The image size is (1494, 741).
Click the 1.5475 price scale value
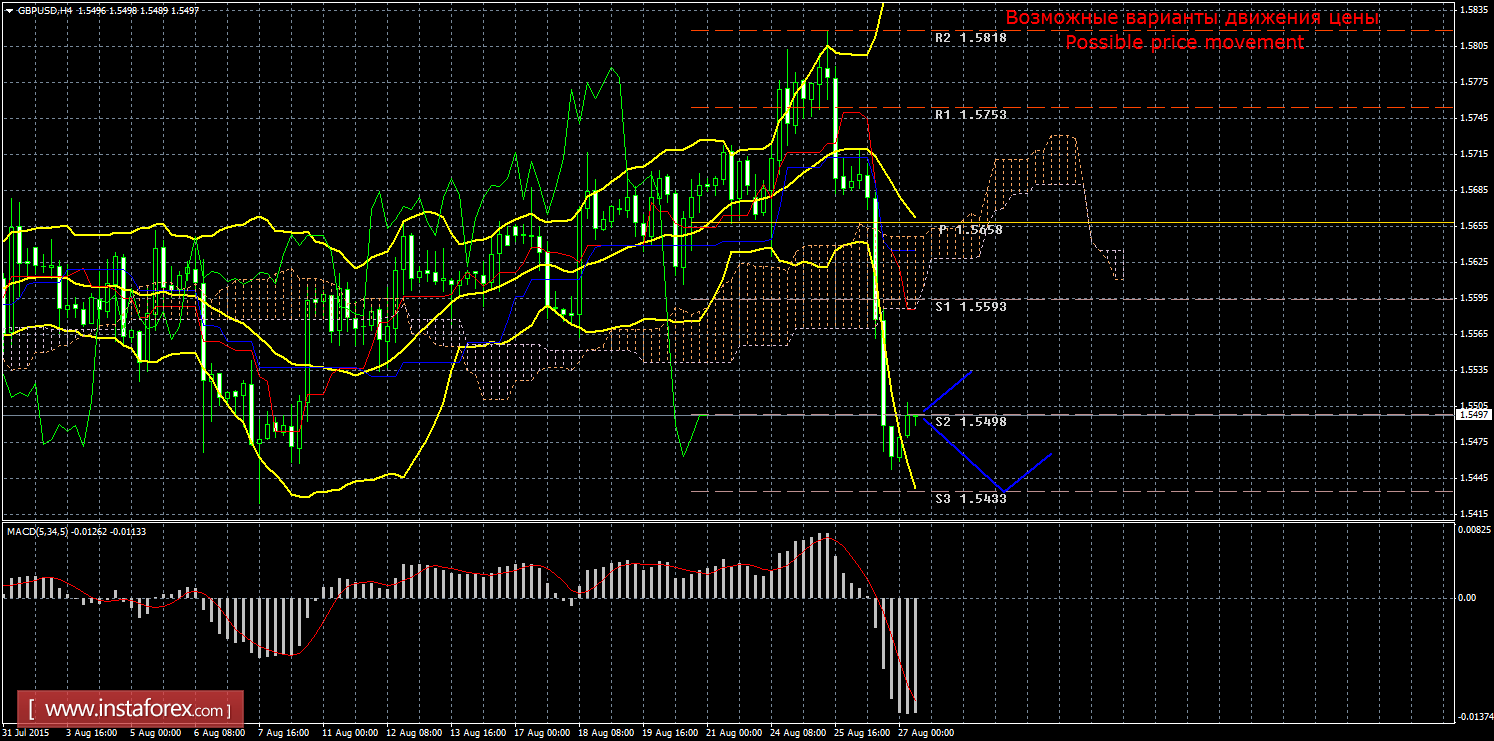click(1473, 441)
